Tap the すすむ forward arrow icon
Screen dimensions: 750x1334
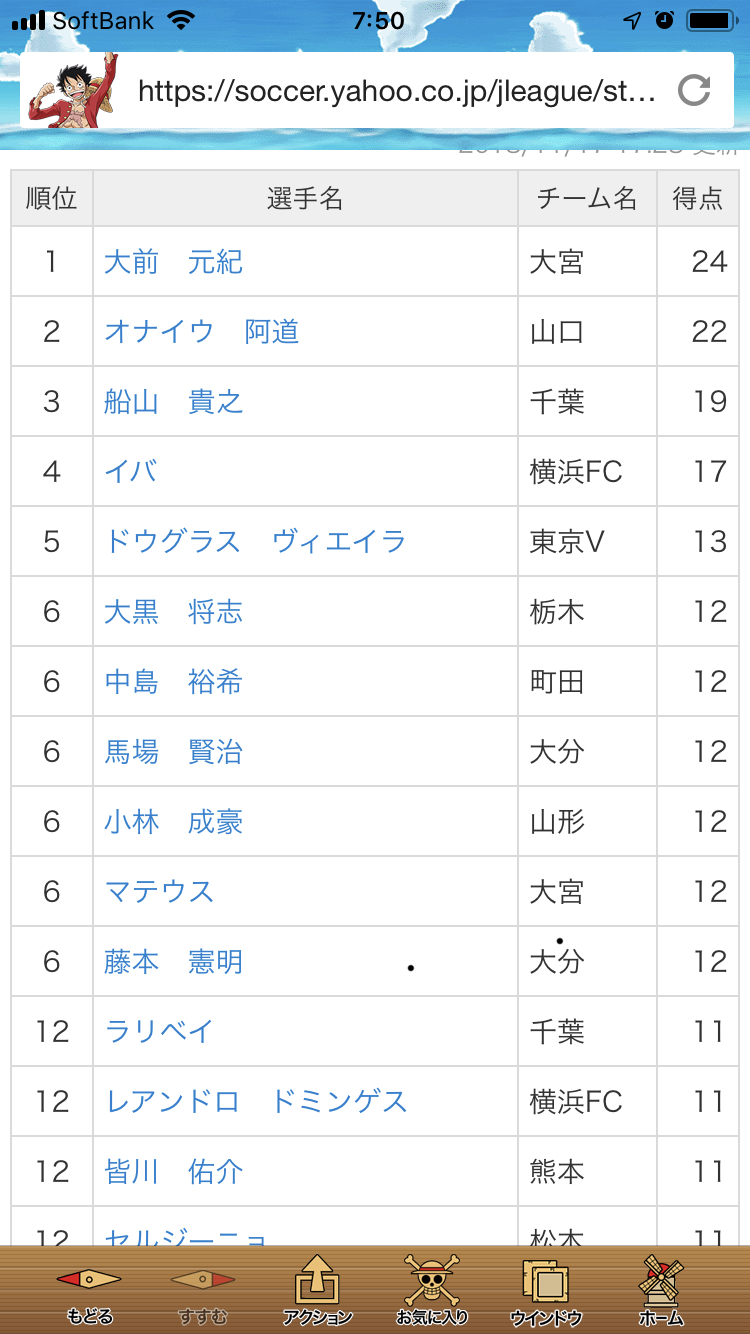click(x=203, y=1280)
